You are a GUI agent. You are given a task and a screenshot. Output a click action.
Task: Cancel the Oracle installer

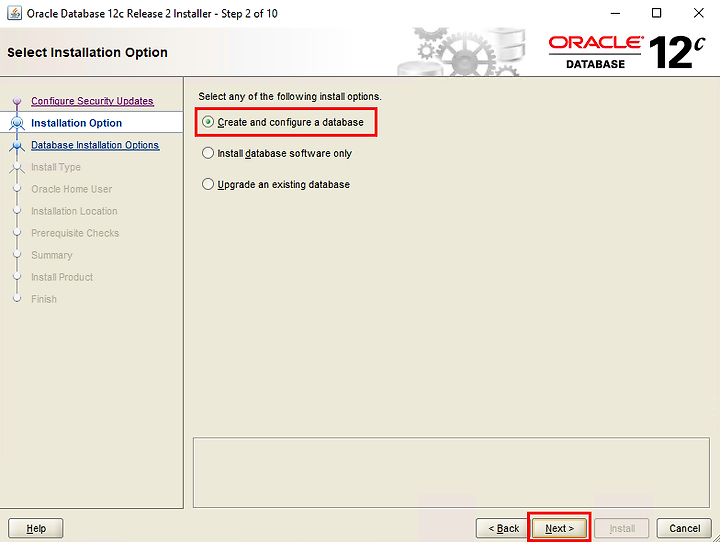[x=684, y=528]
